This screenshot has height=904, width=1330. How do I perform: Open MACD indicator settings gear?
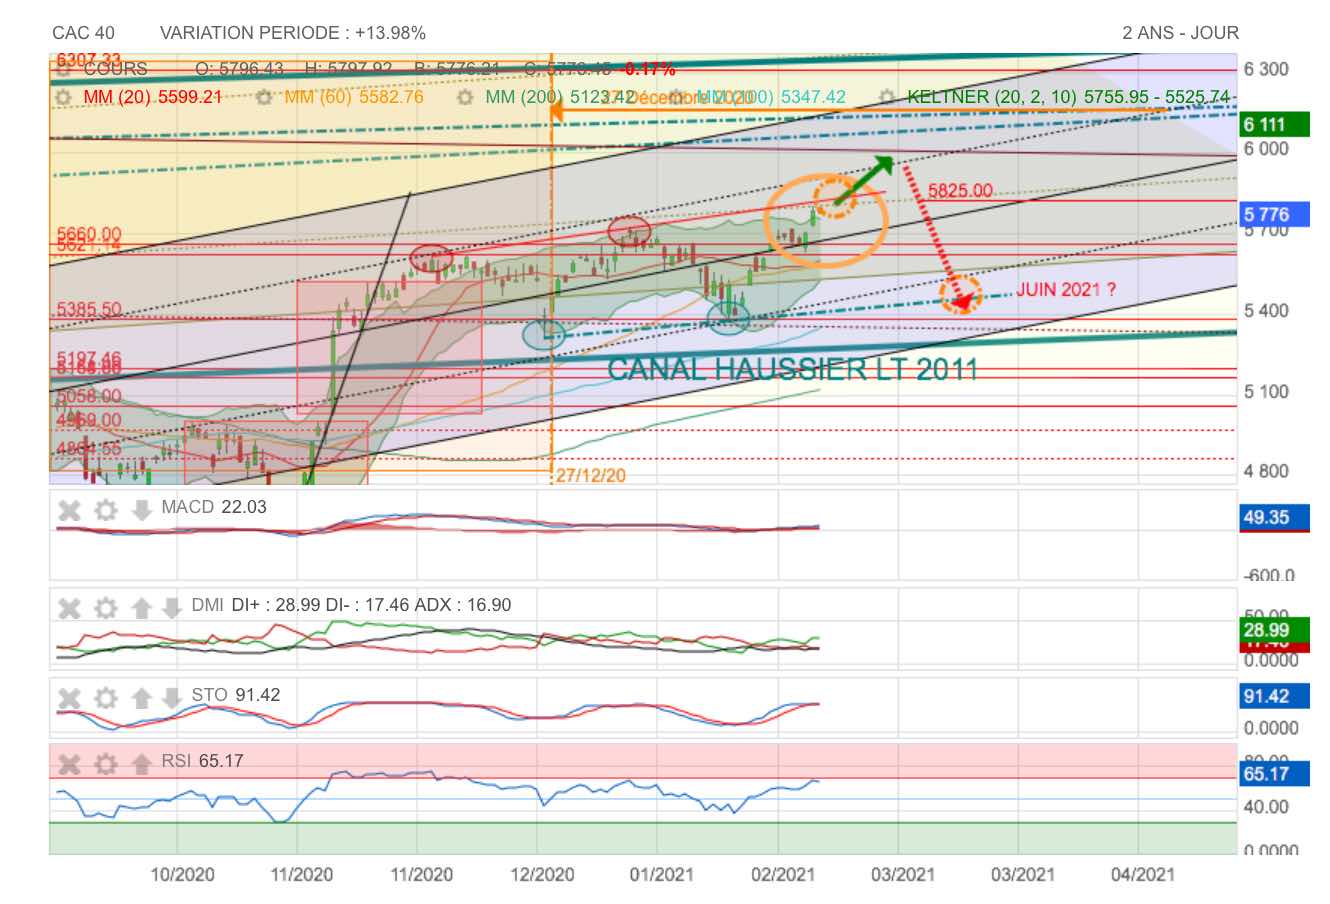(106, 511)
